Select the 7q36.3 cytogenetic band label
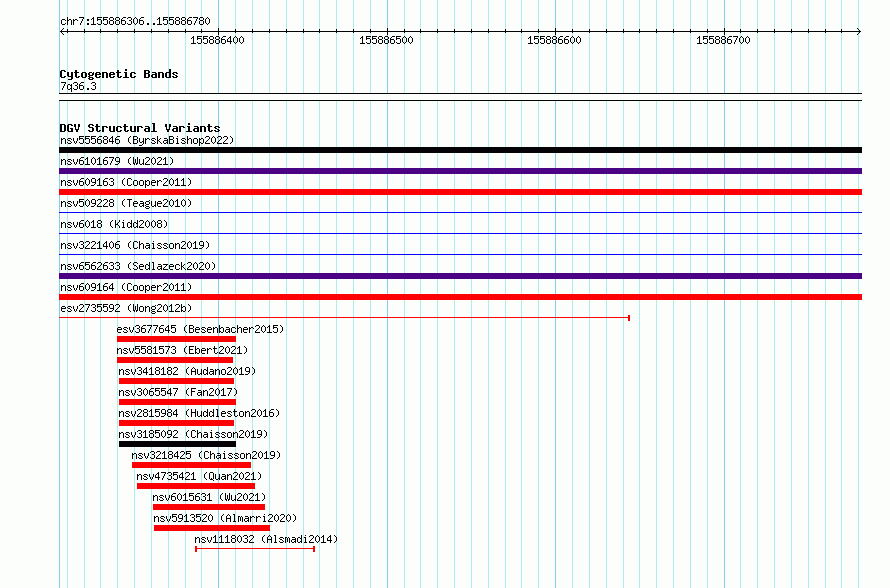The width and height of the screenshot is (890, 588). (78, 86)
